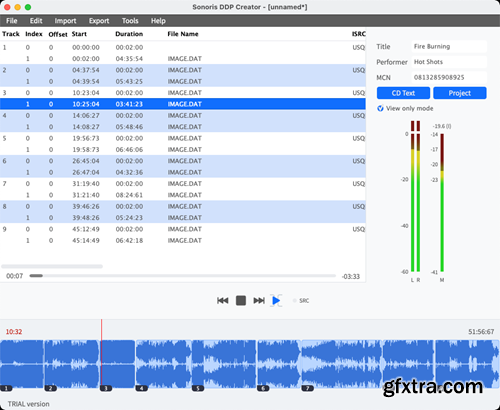This screenshot has height=410, width=500.
Task: Click the Project button
Action: [460, 93]
